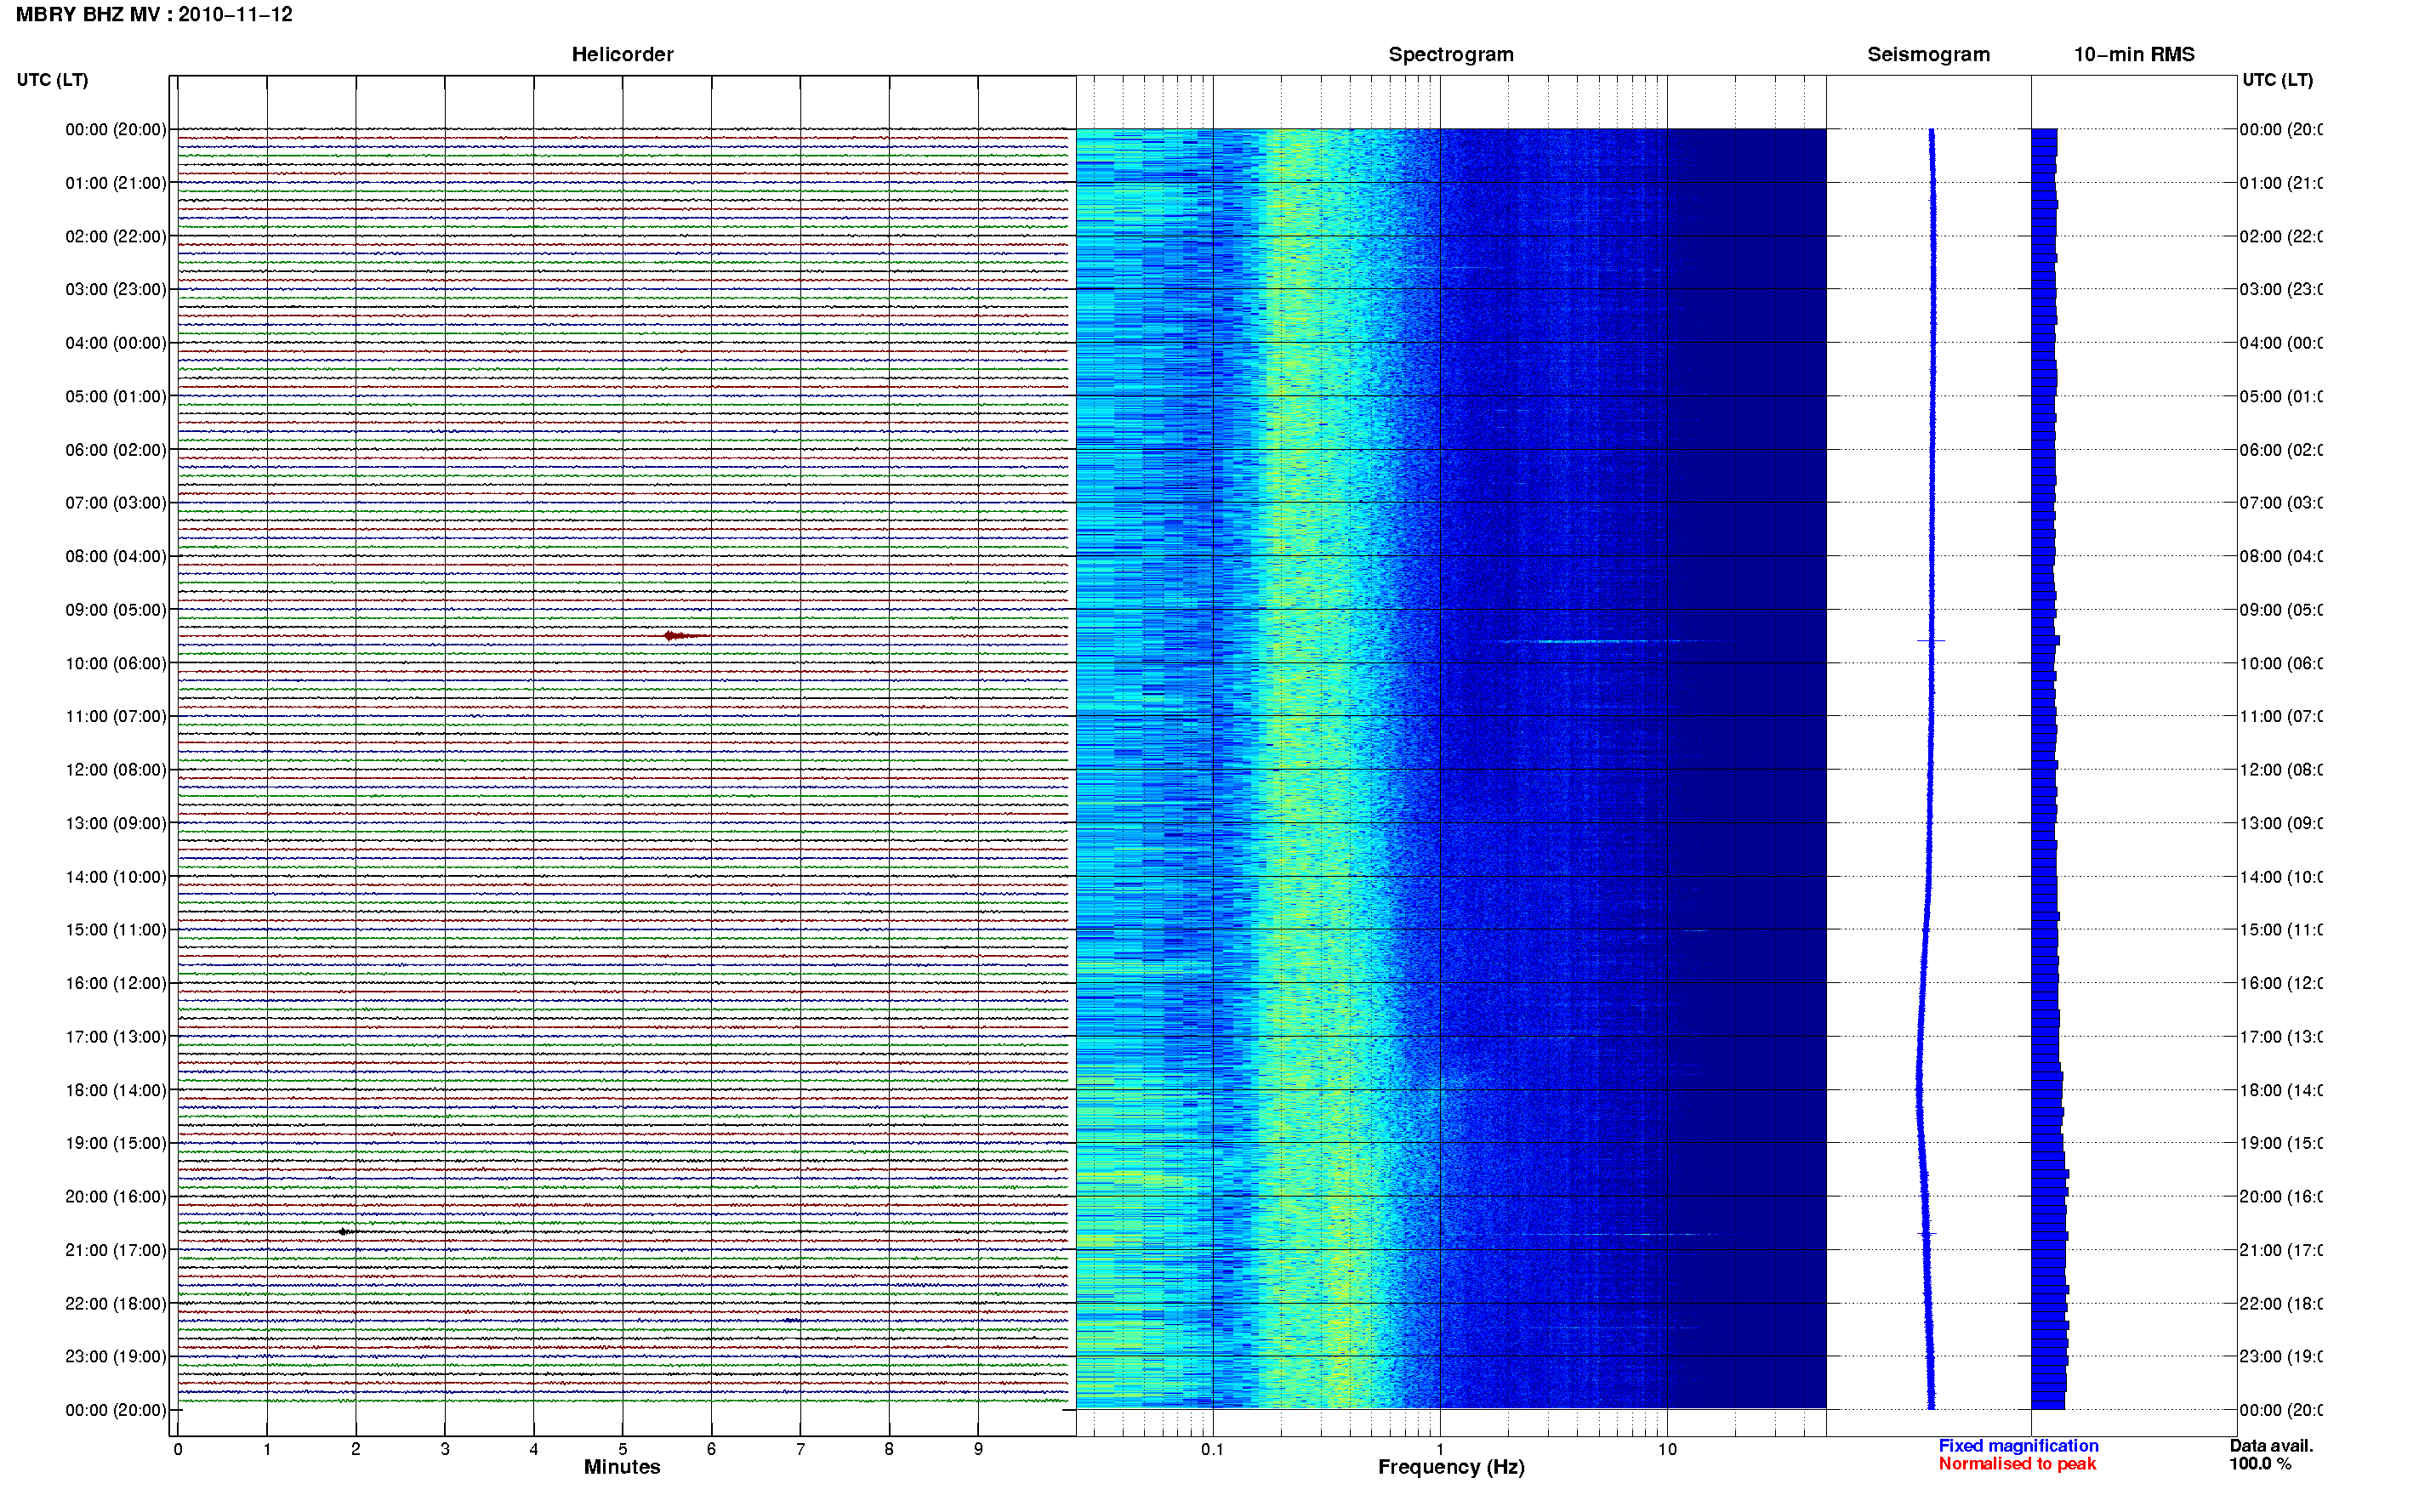This screenshot has height=1512, width=2419.
Task: Click the Helicorder panel heading
Action: [622, 55]
